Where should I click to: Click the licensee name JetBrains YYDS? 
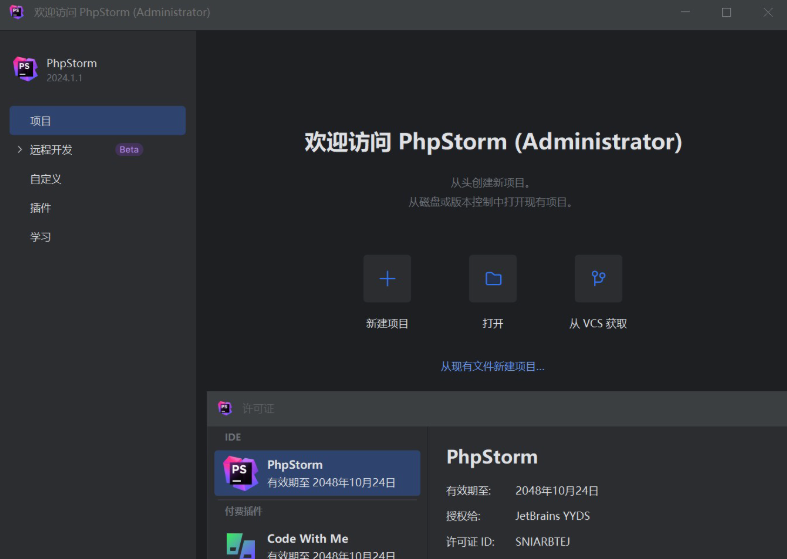click(553, 516)
